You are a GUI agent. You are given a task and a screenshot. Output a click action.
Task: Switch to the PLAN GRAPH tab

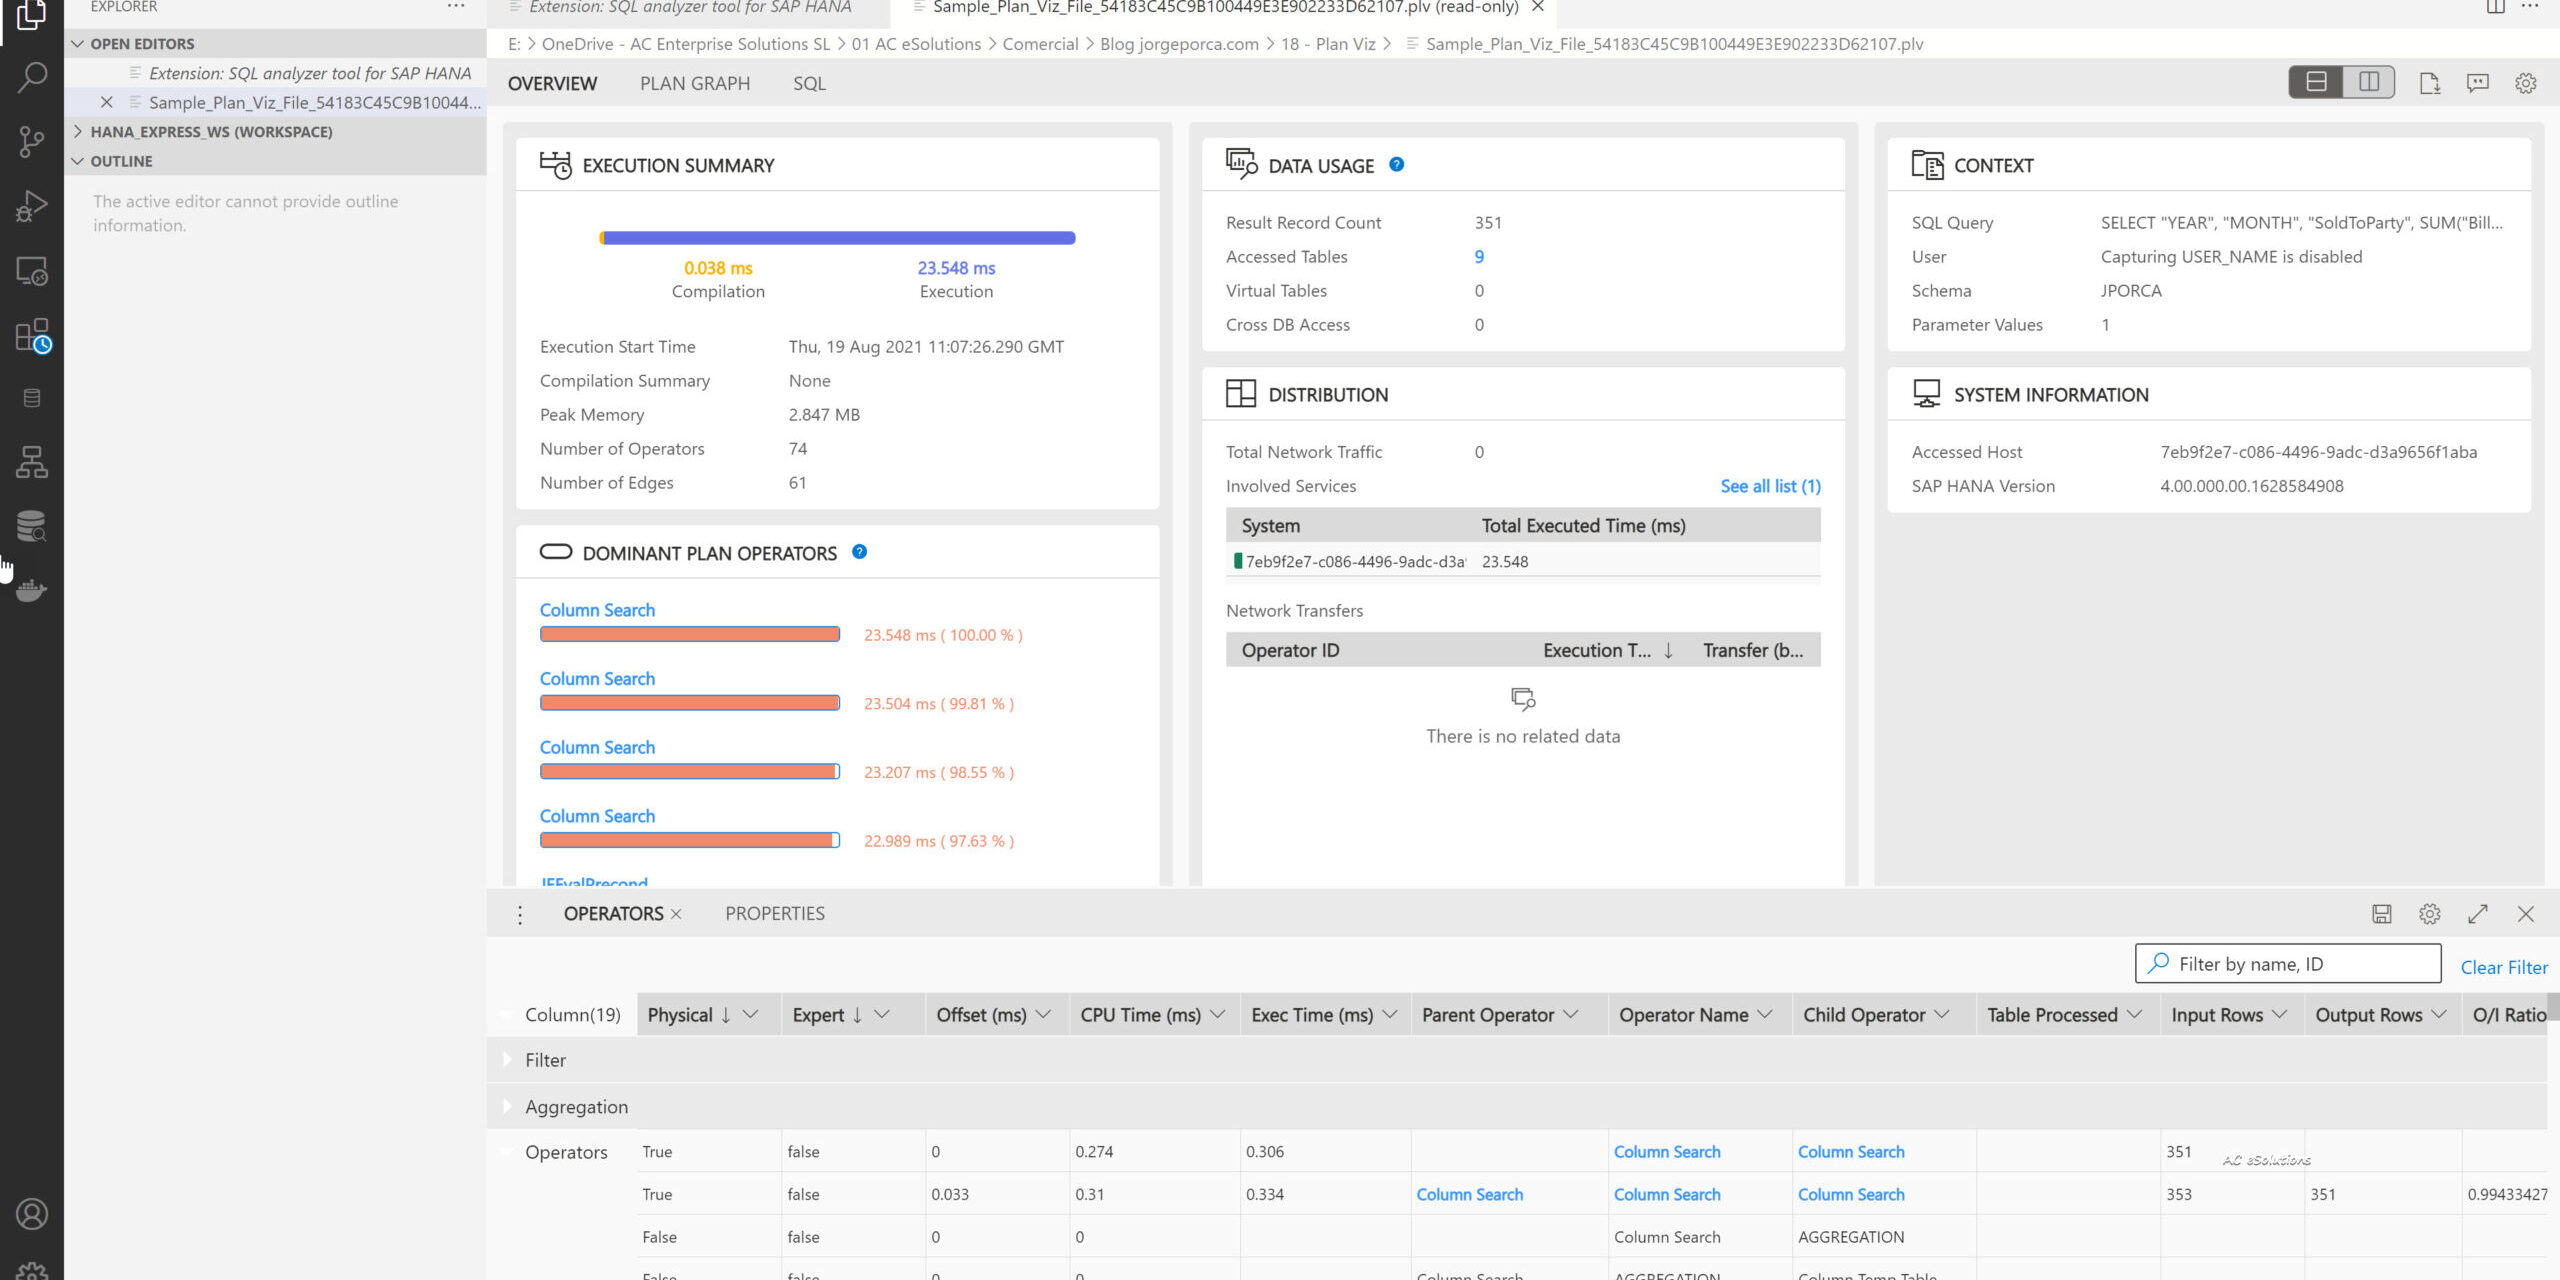694,84
